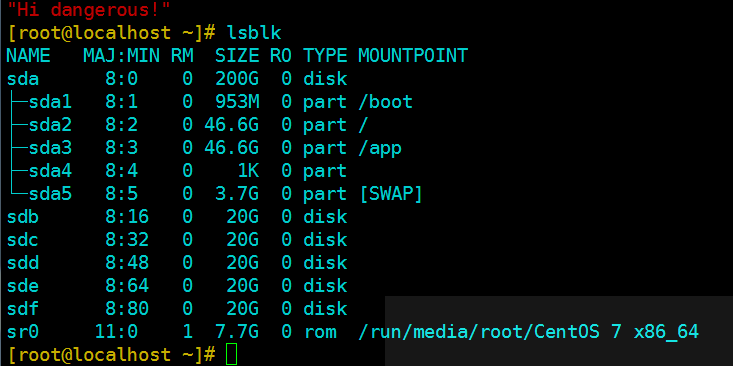Click the 1K size value
The image size is (733, 366).
pos(248,171)
